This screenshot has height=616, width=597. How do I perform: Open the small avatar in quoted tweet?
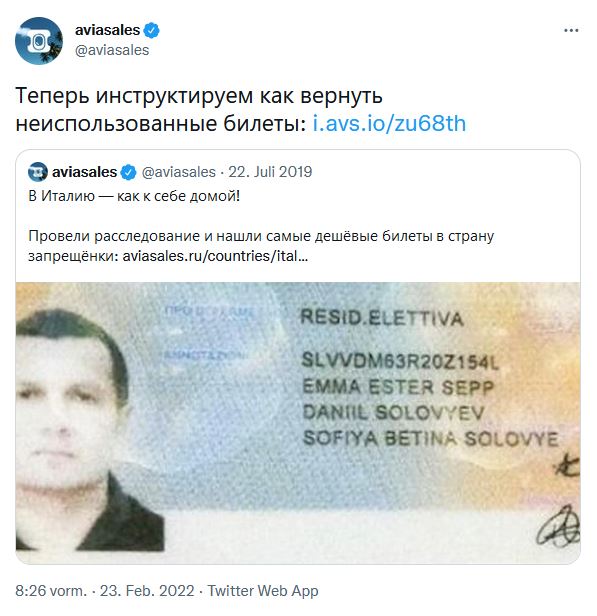[38, 172]
